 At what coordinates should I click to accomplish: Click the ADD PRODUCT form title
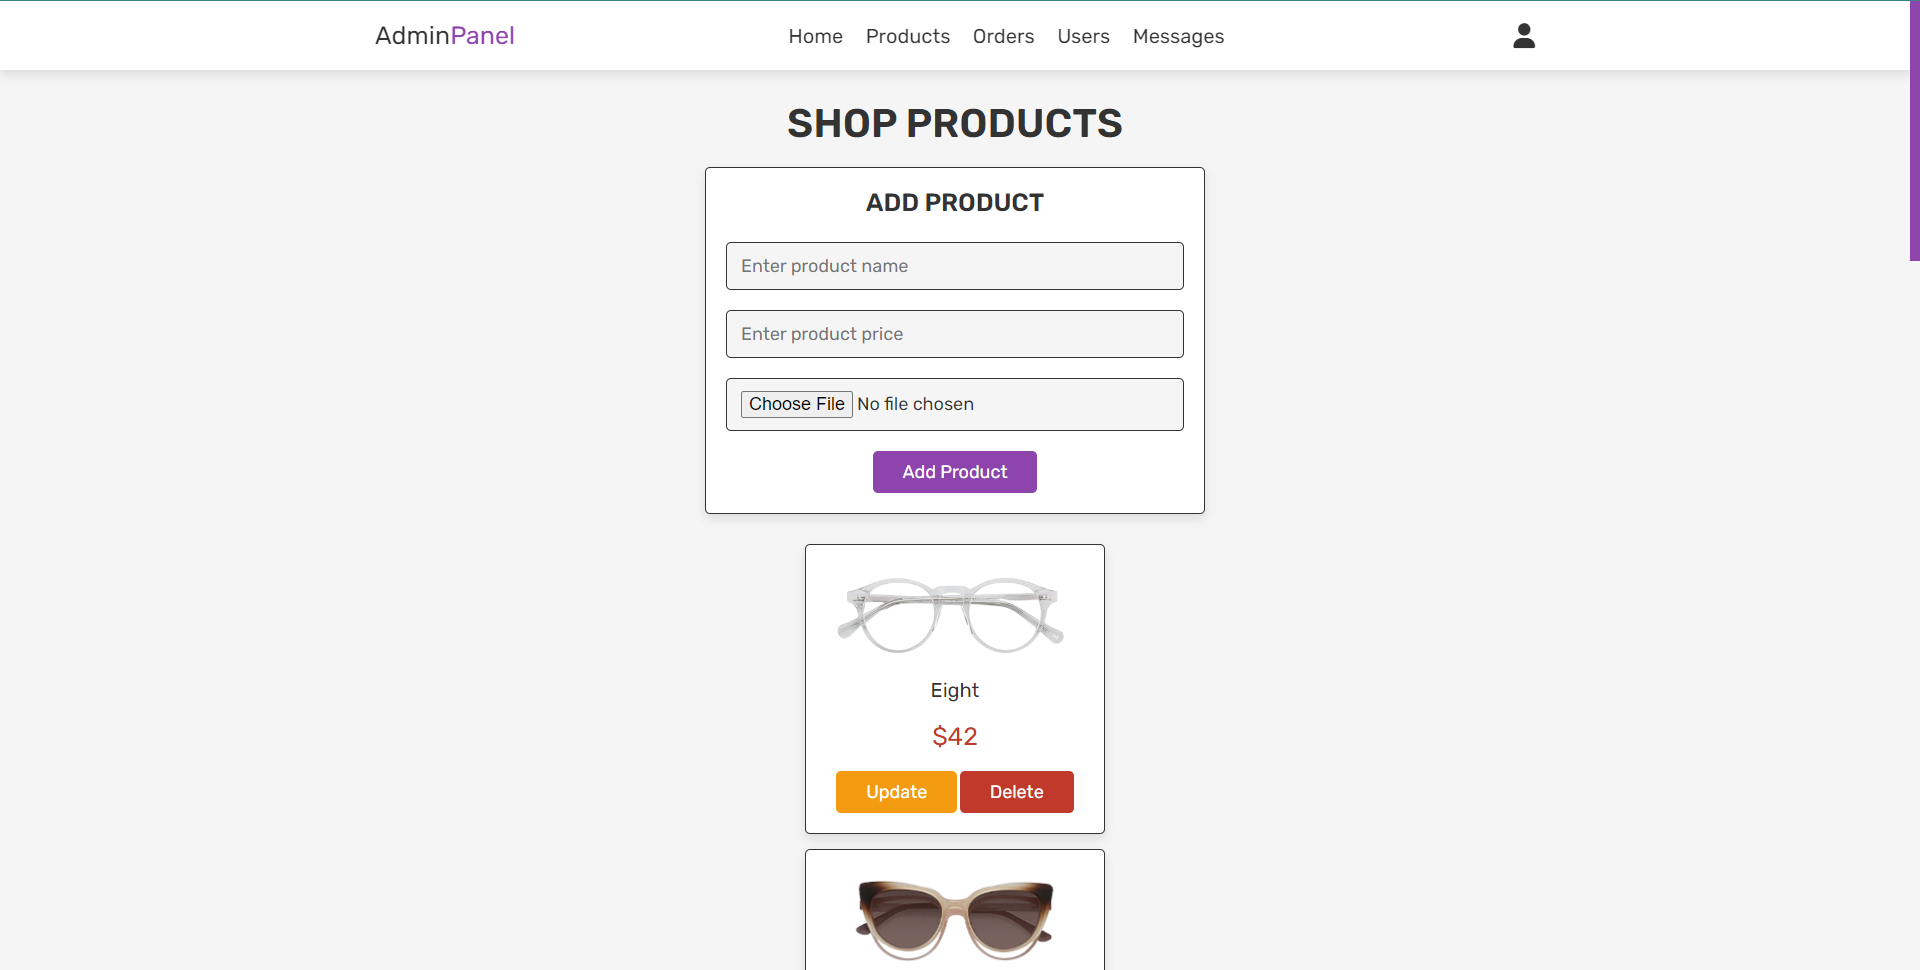tap(954, 202)
